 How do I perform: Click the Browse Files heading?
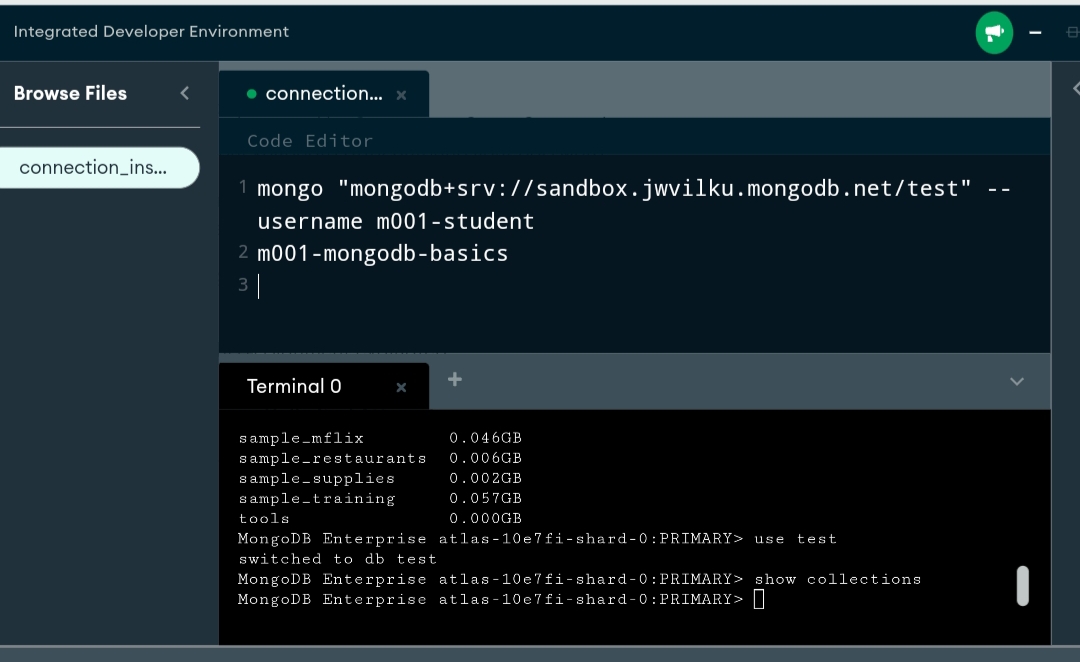pyautogui.click(x=70, y=94)
